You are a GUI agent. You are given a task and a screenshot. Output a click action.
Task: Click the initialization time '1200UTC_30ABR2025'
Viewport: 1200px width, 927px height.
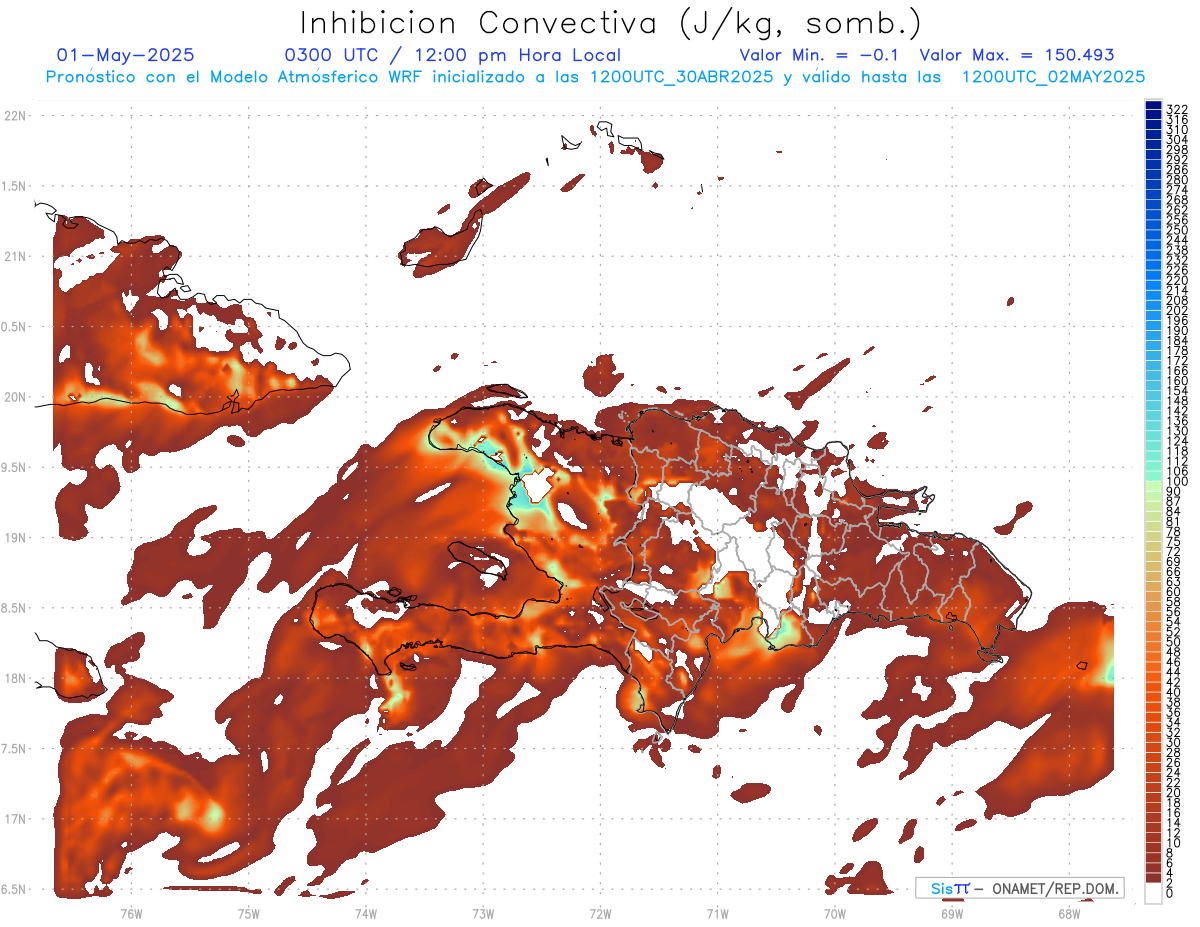coord(682,76)
